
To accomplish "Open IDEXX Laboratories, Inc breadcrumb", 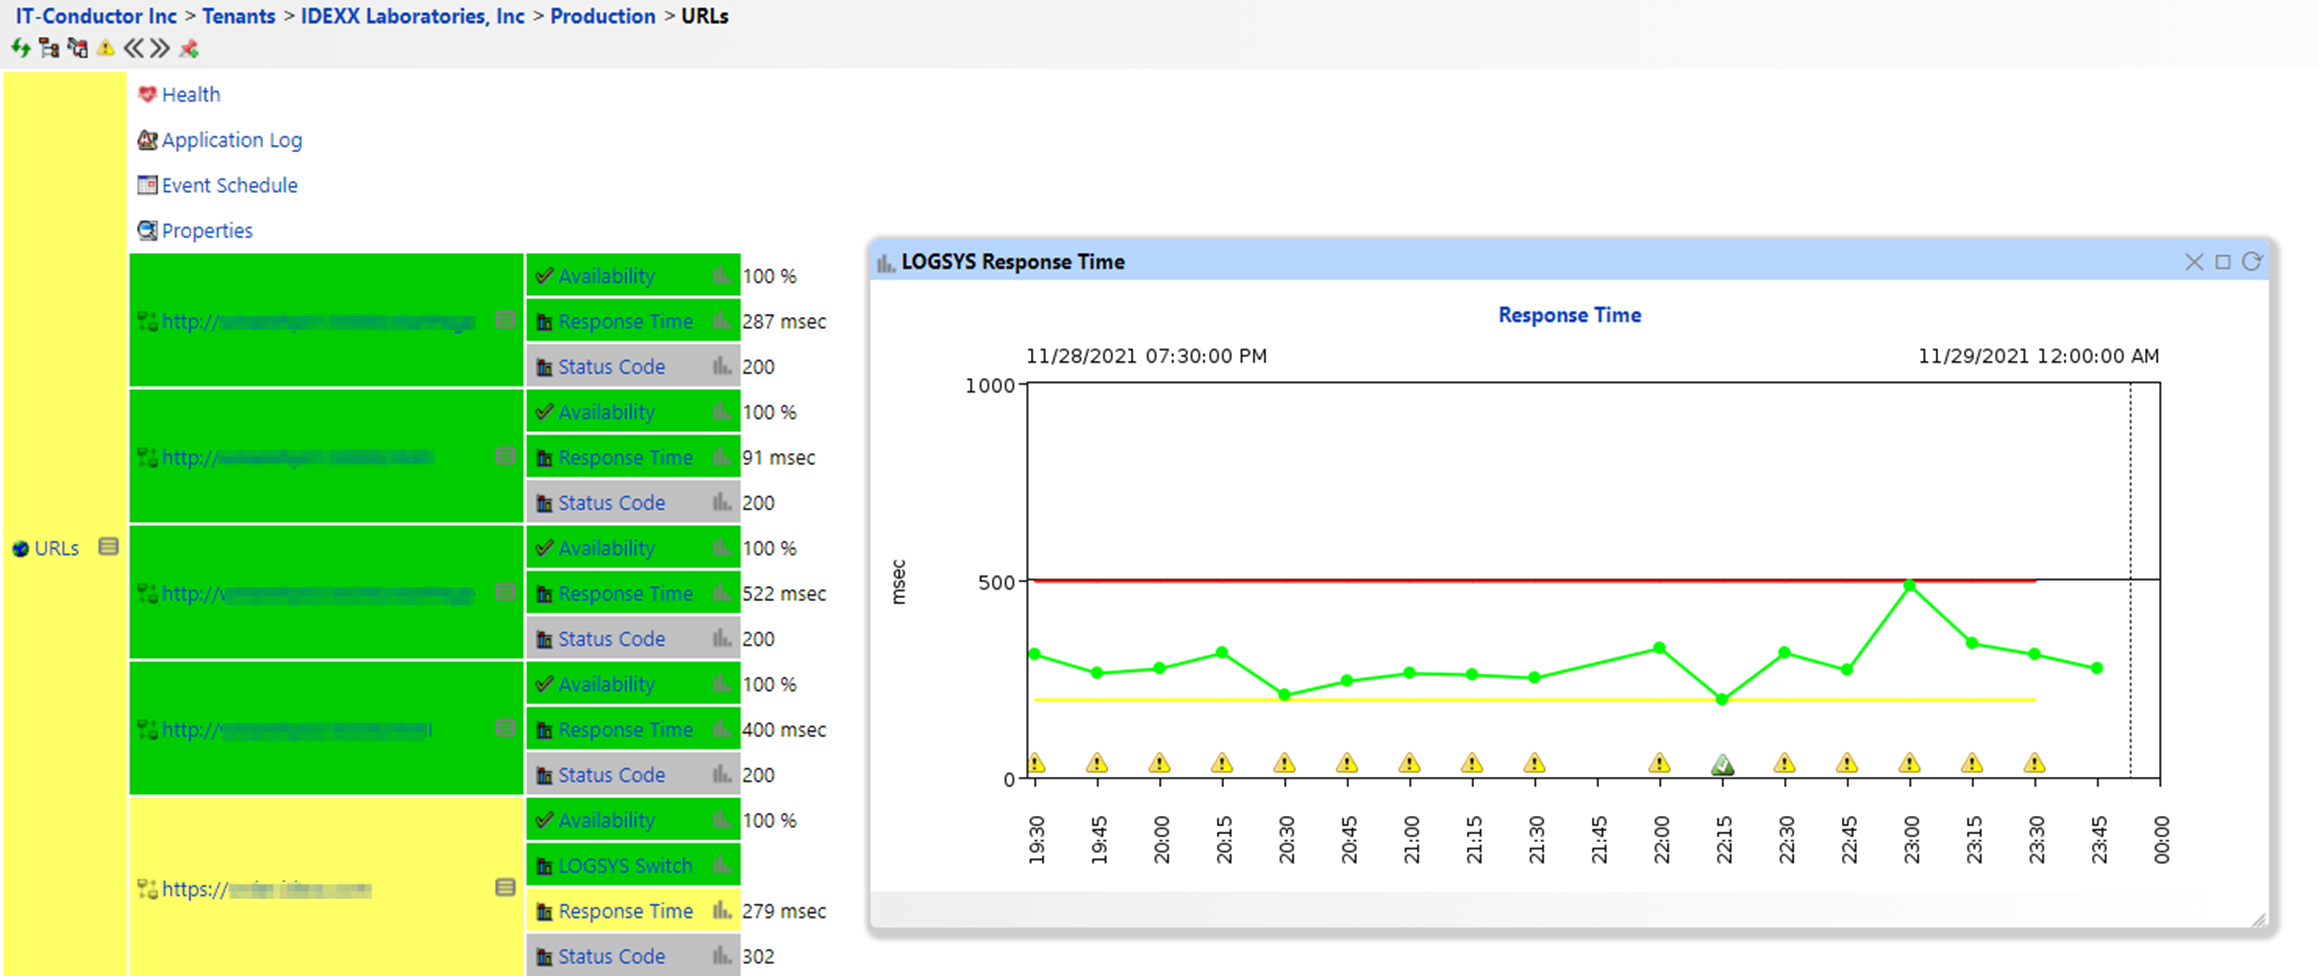I will pos(413,16).
